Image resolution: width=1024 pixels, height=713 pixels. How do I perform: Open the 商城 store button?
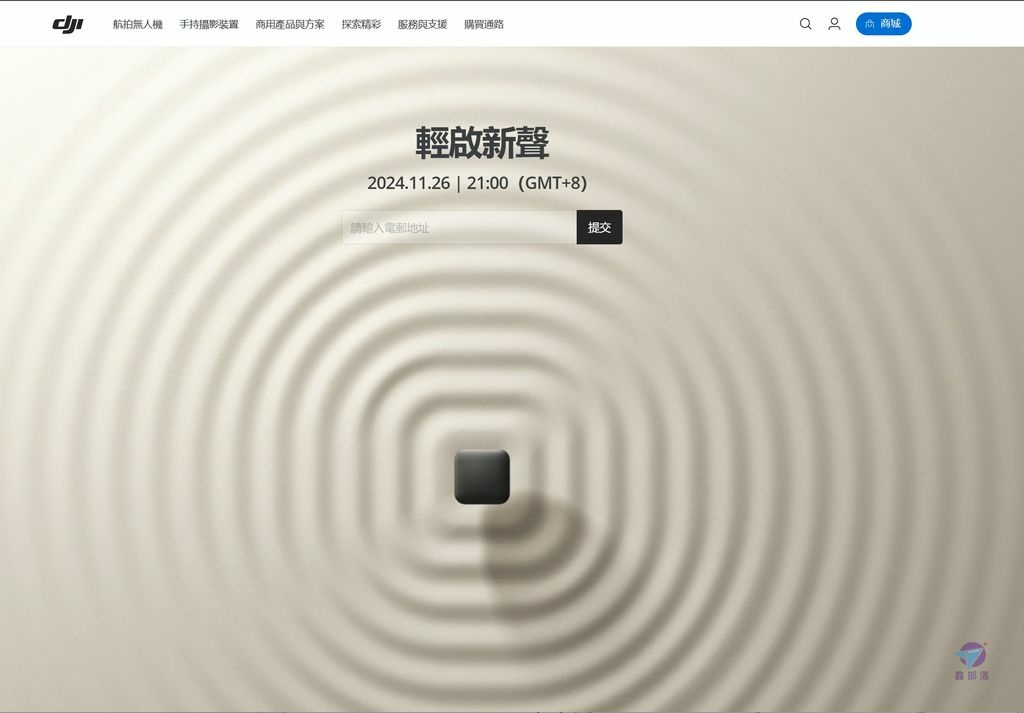pos(884,24)
